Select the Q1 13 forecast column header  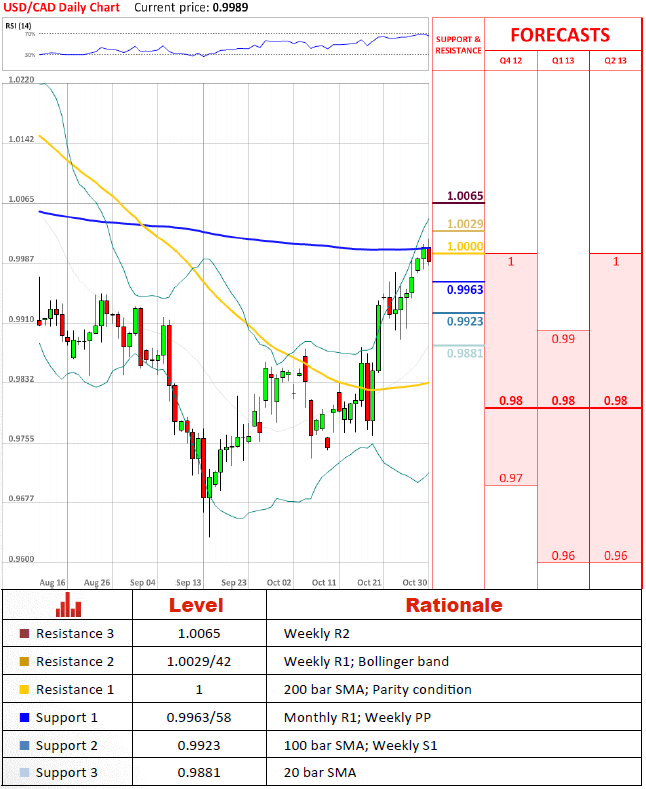(563, 61)
